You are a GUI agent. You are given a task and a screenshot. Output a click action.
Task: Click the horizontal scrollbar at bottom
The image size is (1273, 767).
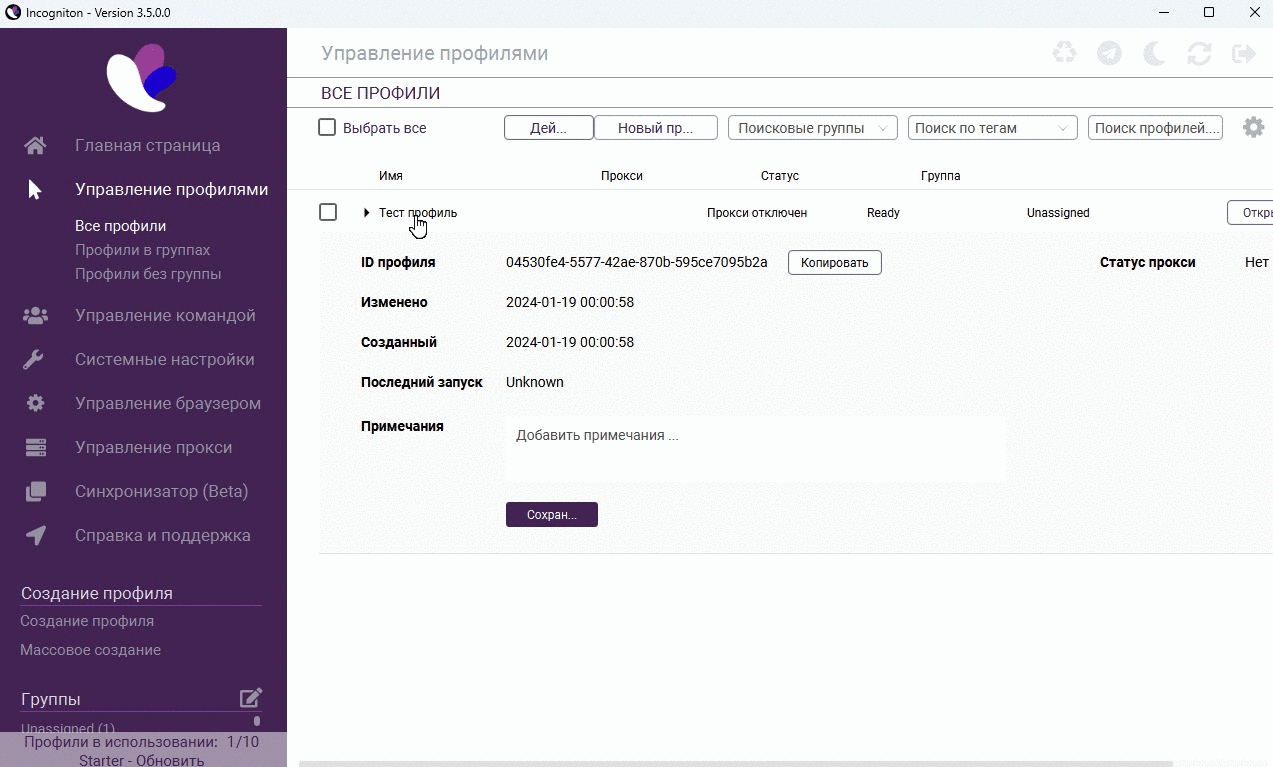(x=735, y=763)
